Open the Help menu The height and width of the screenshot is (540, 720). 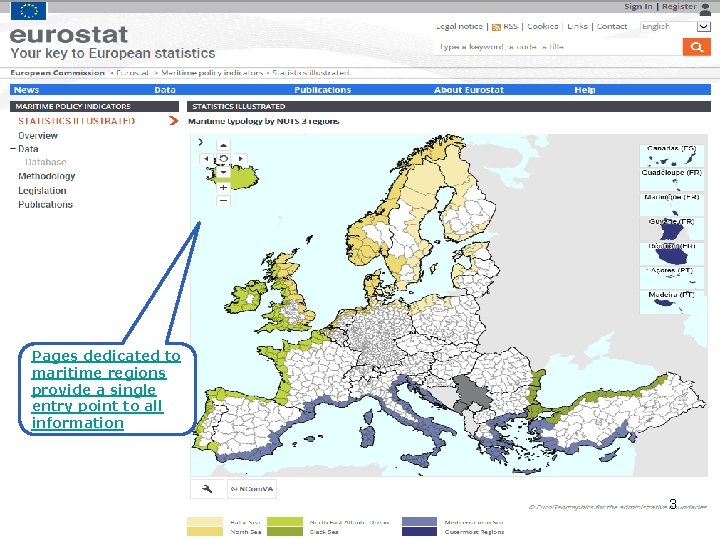[x=585, y=90]
